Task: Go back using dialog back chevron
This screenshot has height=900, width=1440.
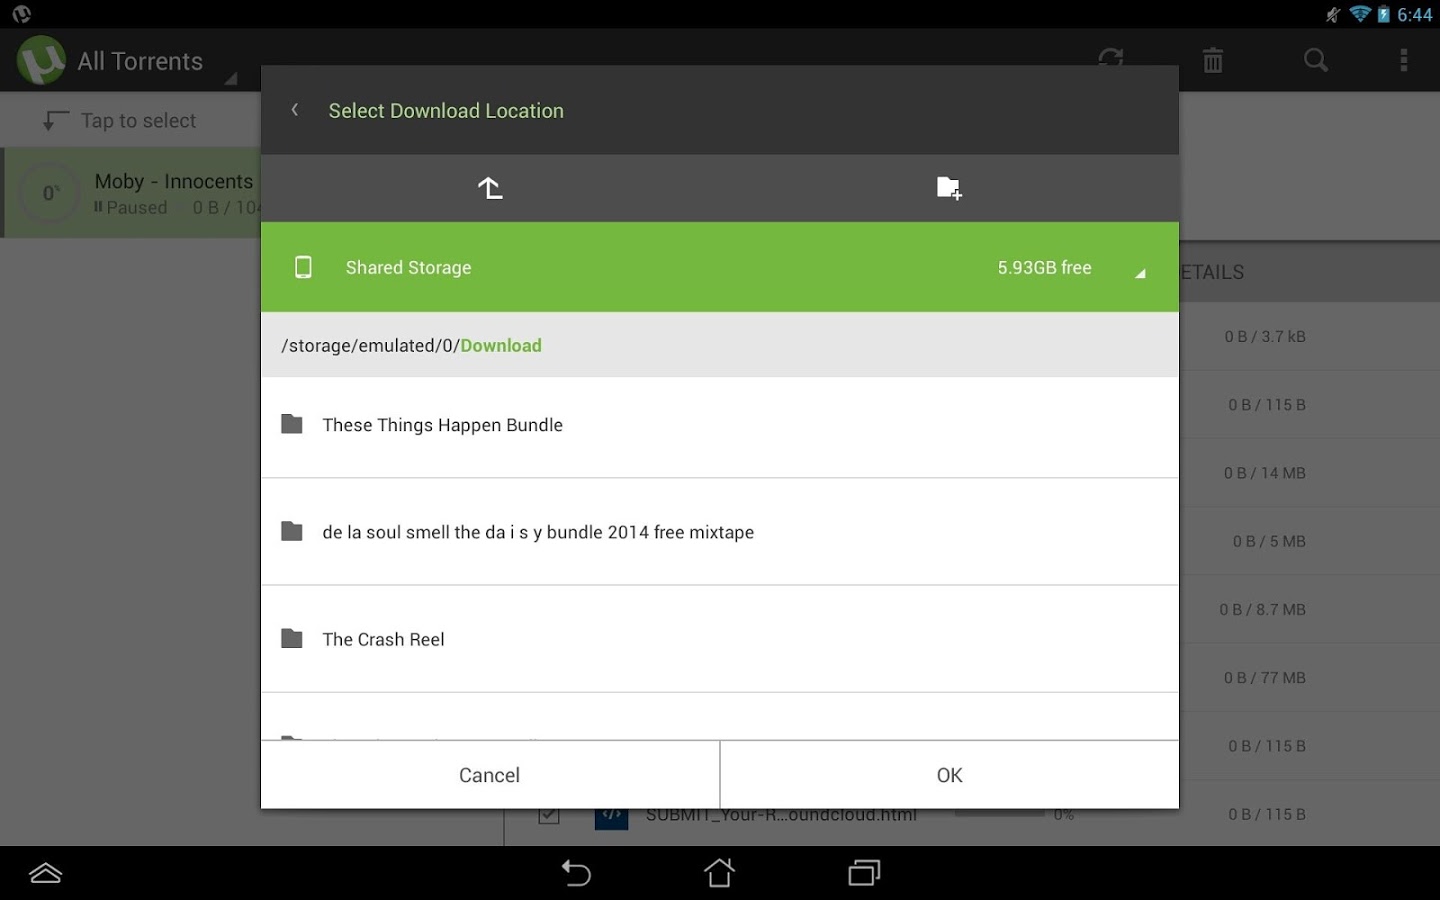Action: (295, 110)
